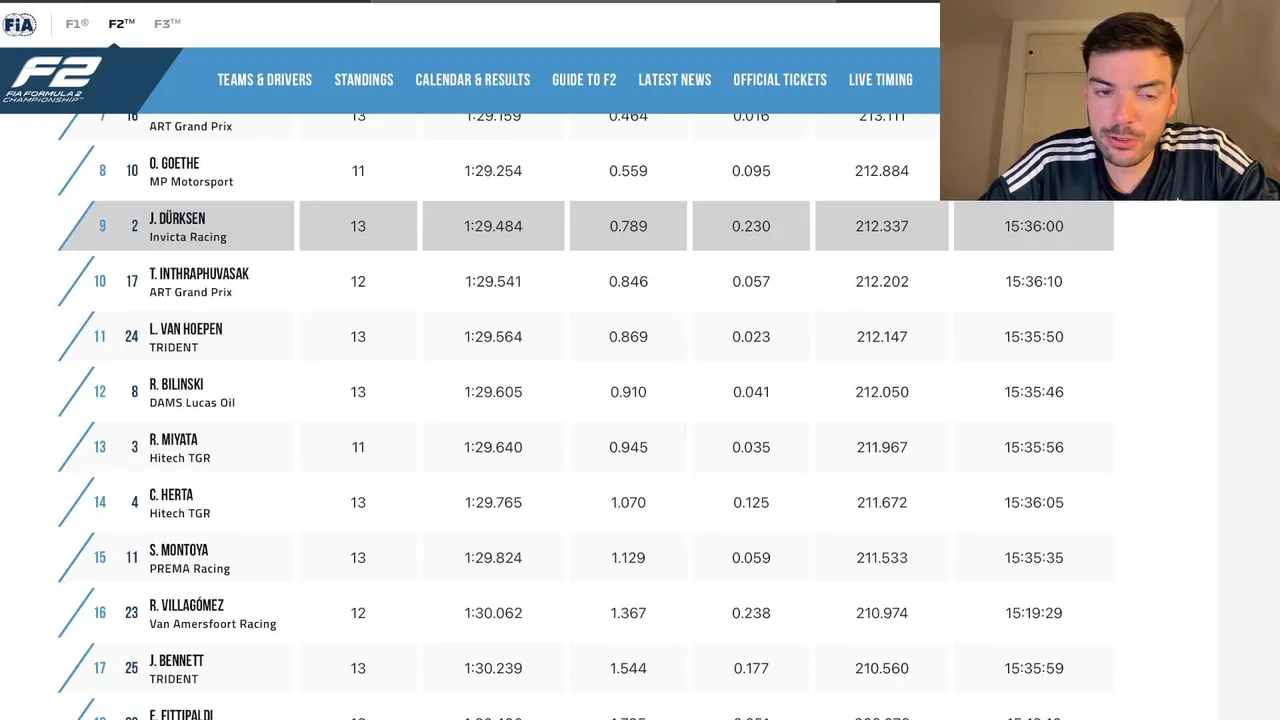This screenshot has width=1280, height=720.
Task: Switch to the F3 site tab
Action: click(x=167, y=24)
